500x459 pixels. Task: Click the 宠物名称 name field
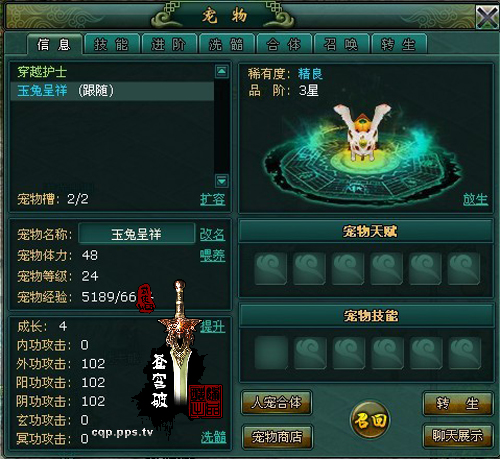[x=137, y=234]
